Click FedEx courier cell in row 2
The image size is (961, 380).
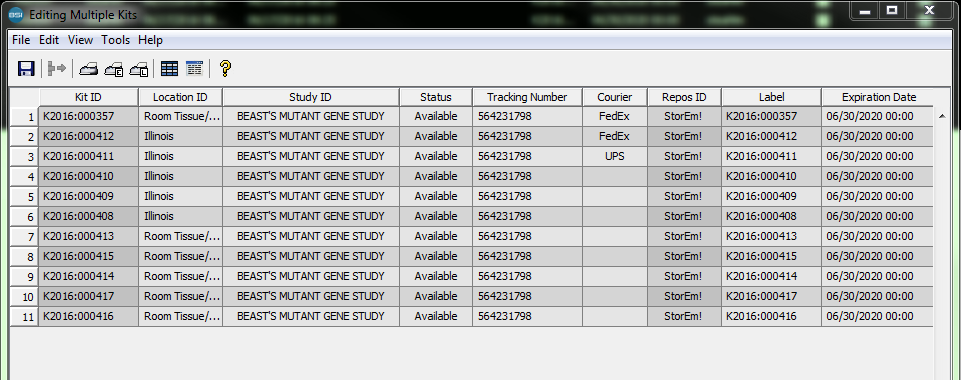pyautogui.click(x=615, y=136)
